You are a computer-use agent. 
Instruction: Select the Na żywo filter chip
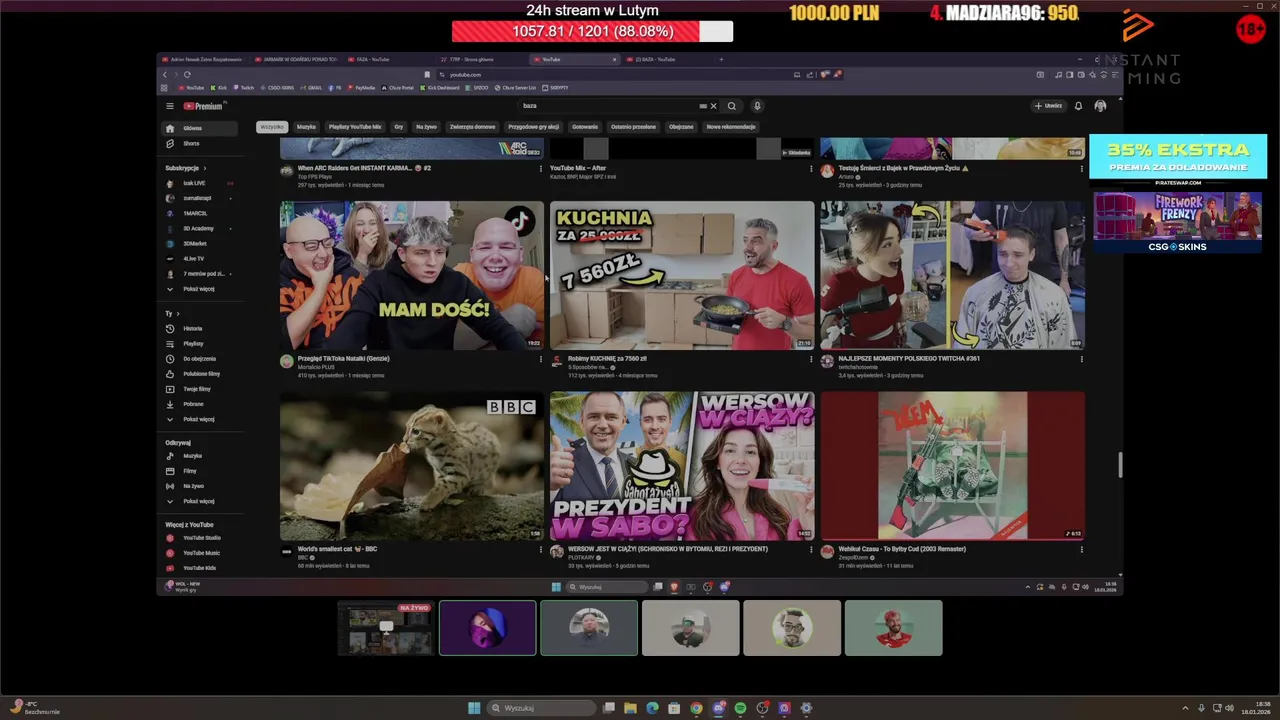(x=427, y=127)
